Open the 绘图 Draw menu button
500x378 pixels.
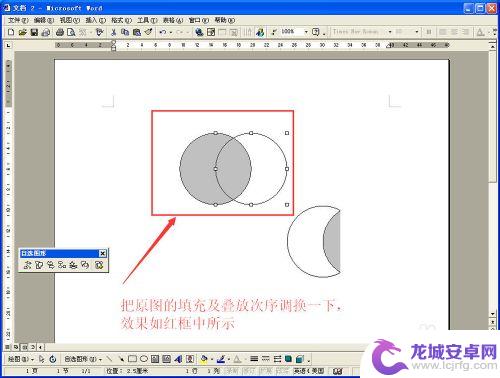pos(21,359)
